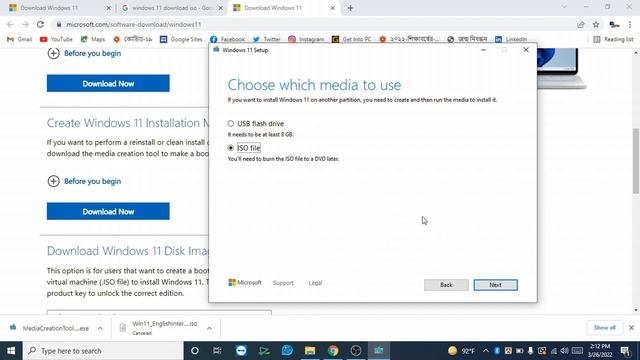Viewport: 640px width, 360px height.
Task: Go back in Chrome browser
Action: pos(11,24)
